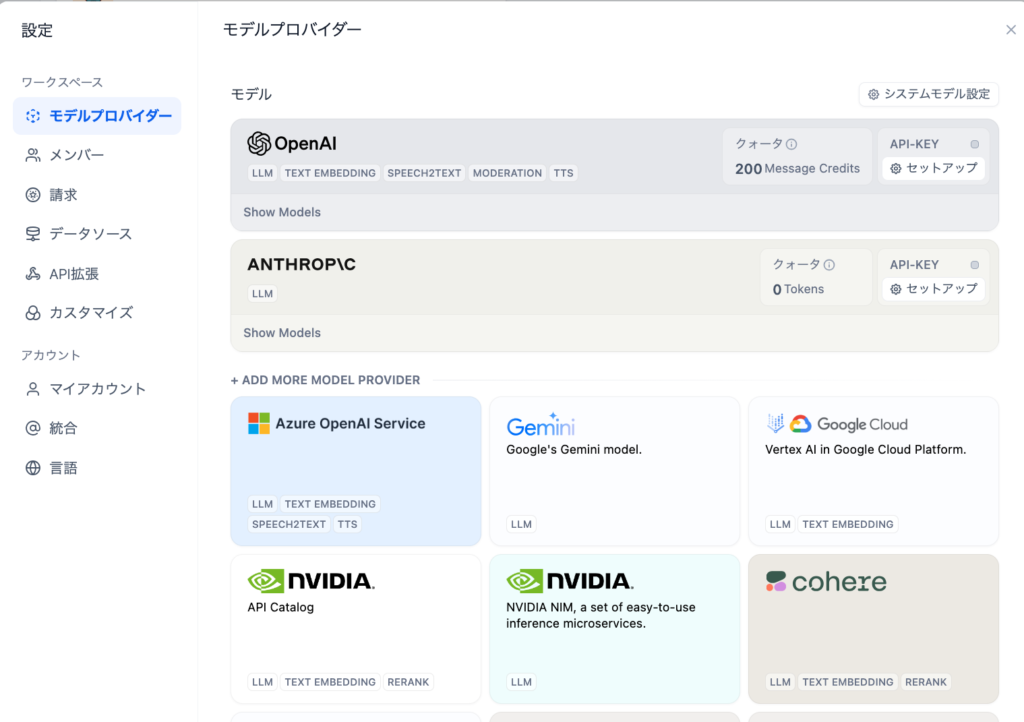The height and width of the screenshot is (722, 1024).
Task: Click the Microsoft logo on Azure card
Action: [x=259, y=424]
